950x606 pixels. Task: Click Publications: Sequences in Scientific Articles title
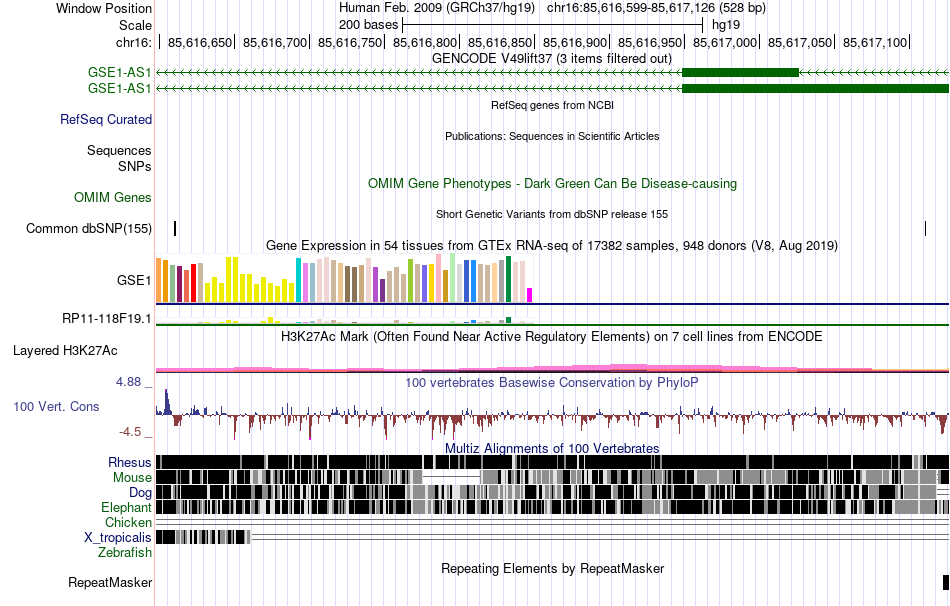(x=552, y=136)
